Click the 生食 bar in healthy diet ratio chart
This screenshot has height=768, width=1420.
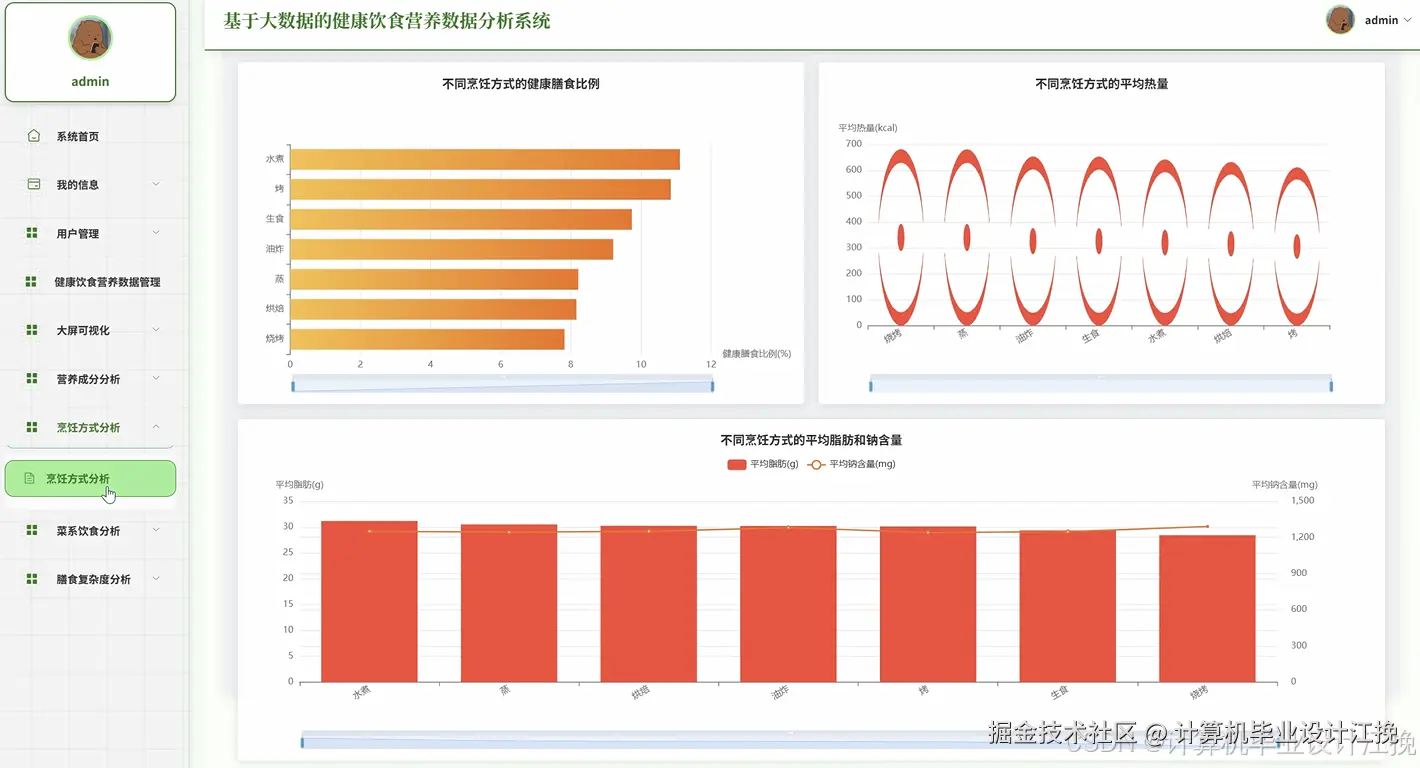pyautogui.click(x=461, y=219)
